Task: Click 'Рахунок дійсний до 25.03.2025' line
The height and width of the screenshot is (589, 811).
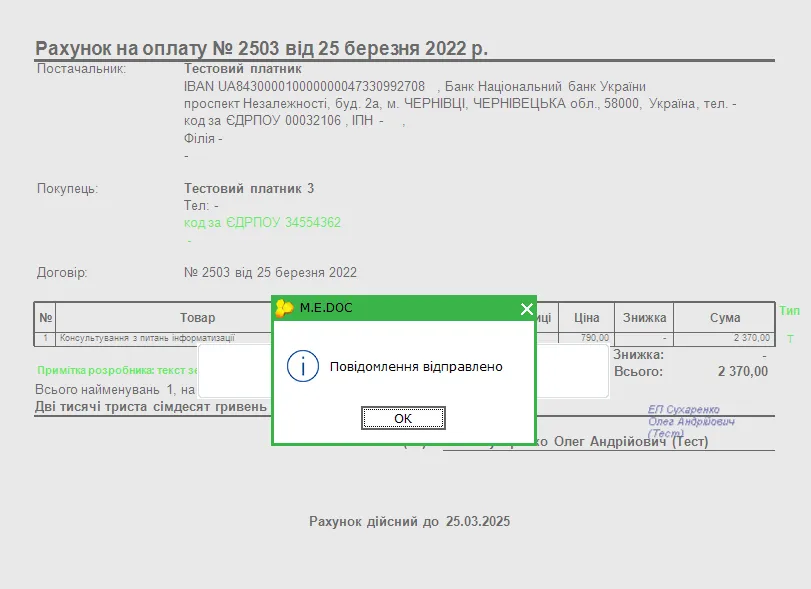Action: click(x=410, y=521)
